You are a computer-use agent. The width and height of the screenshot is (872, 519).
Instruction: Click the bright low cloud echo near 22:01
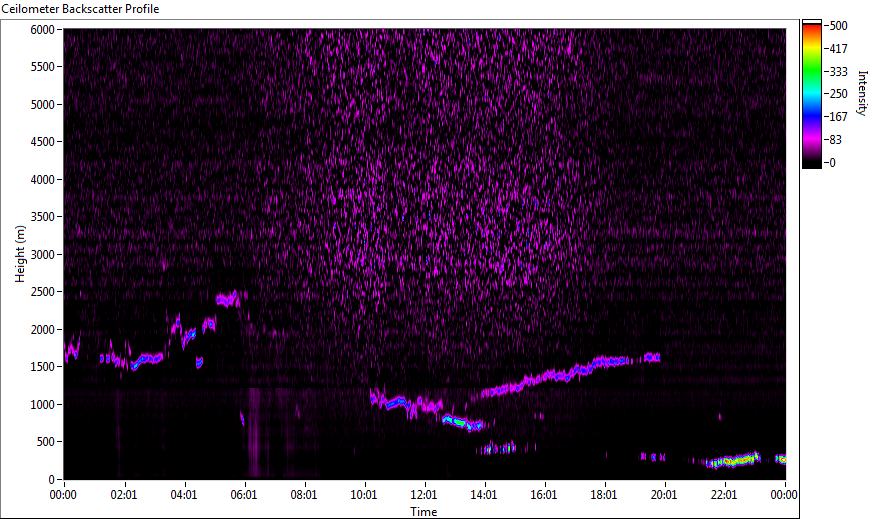click(x=733, y=461)
